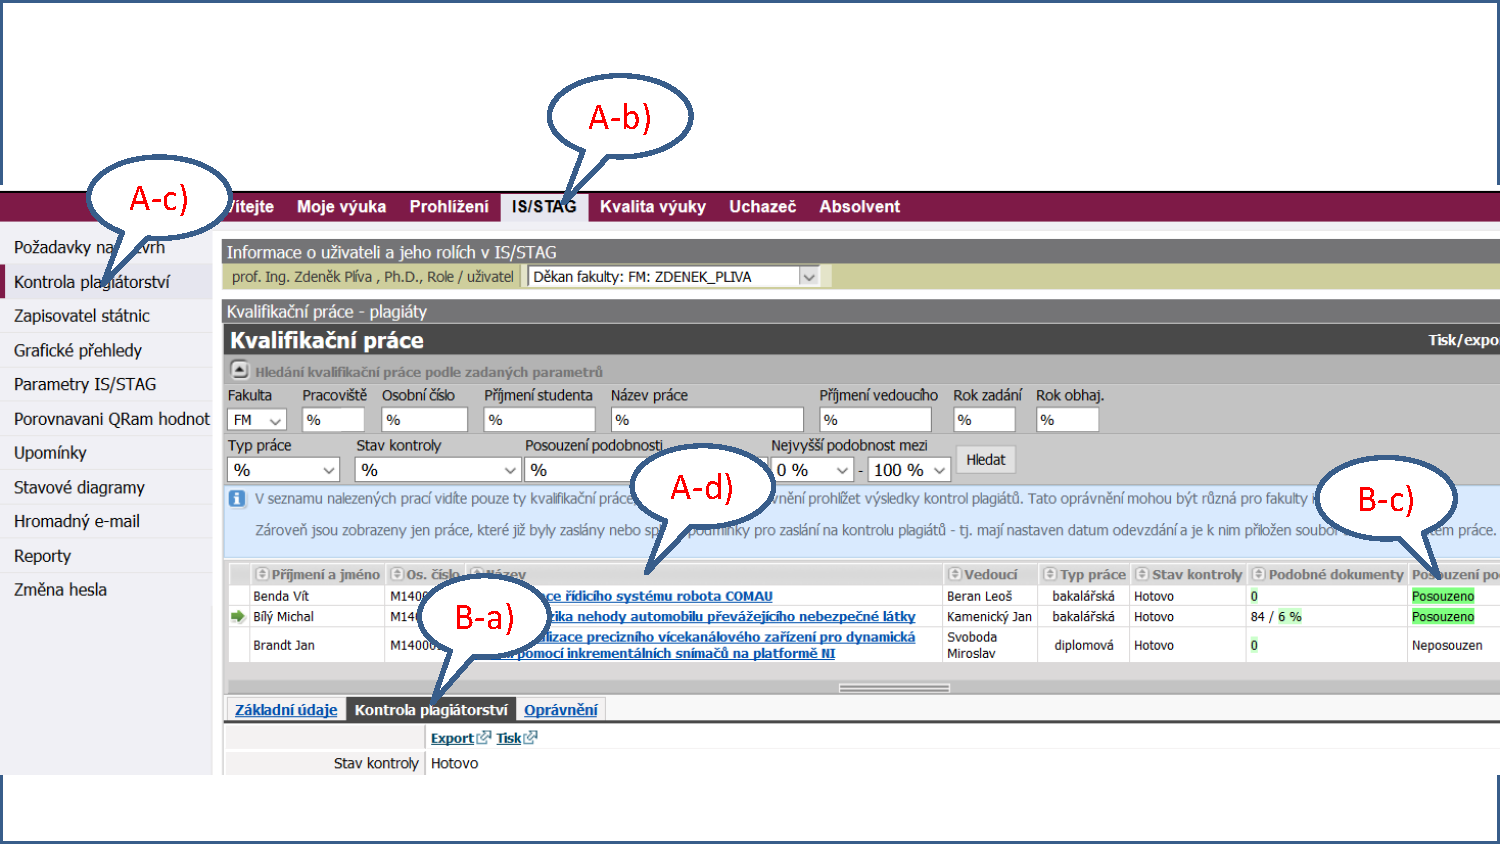The width and height of the screenshot is (1500, 844).
Task: Open the Absolvent menu
Action: [x=860, y=207]
